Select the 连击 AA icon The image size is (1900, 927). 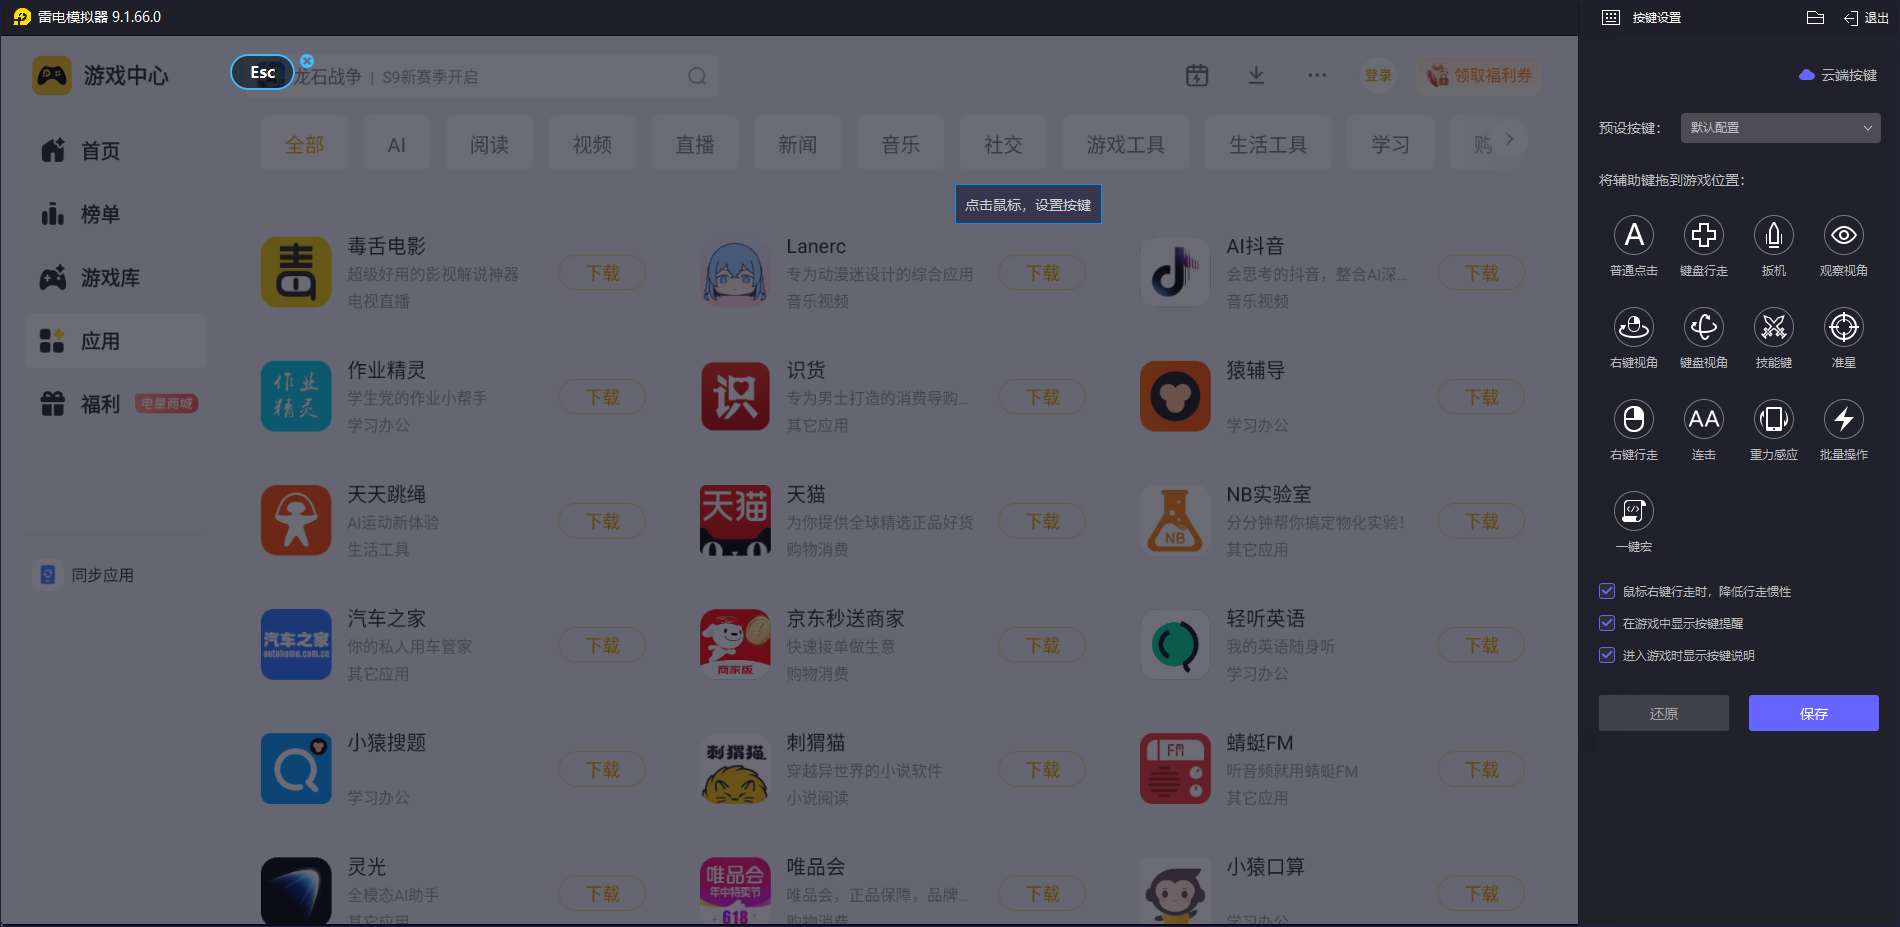pos(1704,419)
